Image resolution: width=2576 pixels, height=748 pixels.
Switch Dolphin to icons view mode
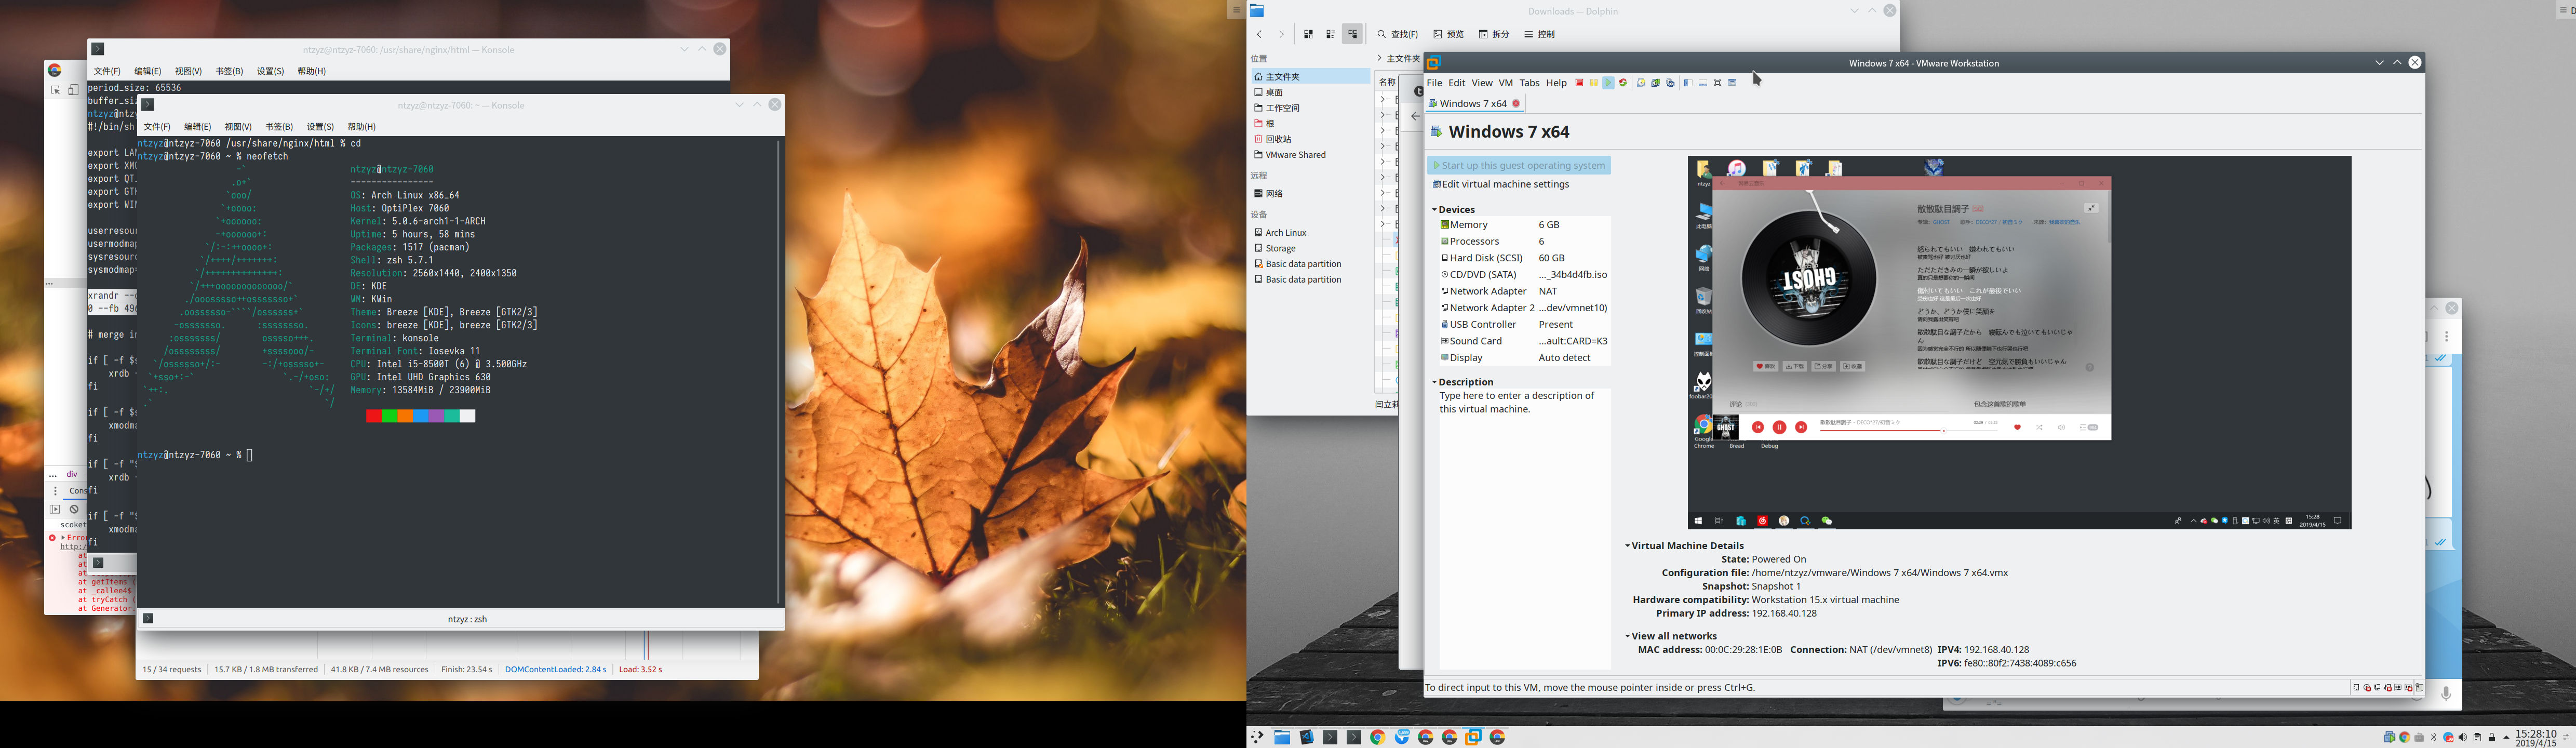pyautogui.click(x=1309, y=34)
